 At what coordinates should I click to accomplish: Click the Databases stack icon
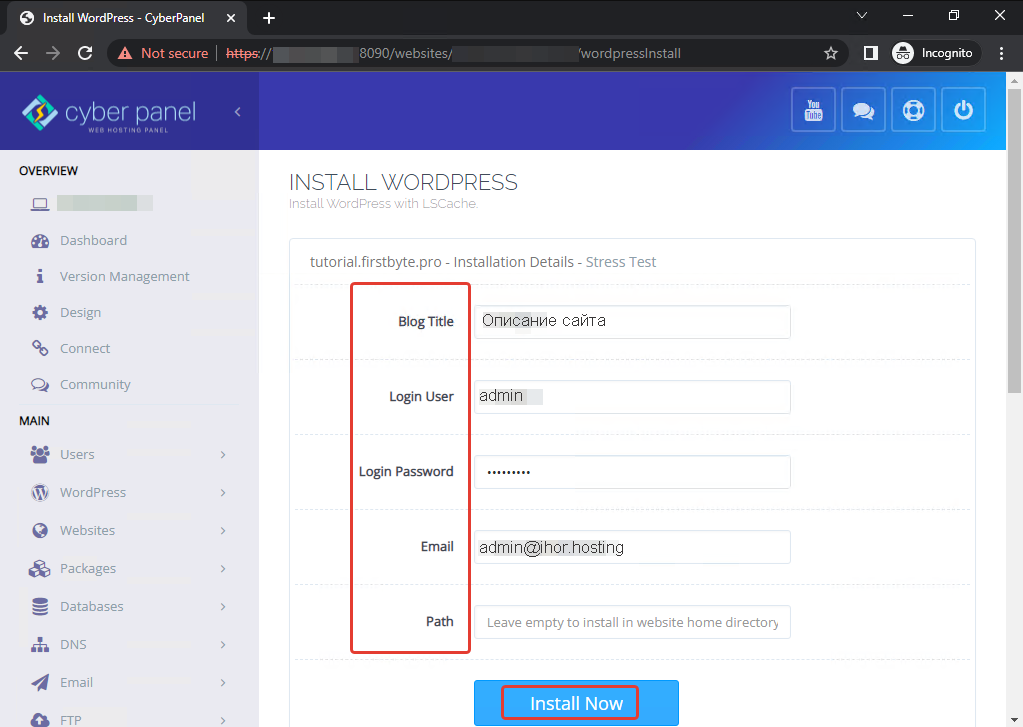pos(40,606)
